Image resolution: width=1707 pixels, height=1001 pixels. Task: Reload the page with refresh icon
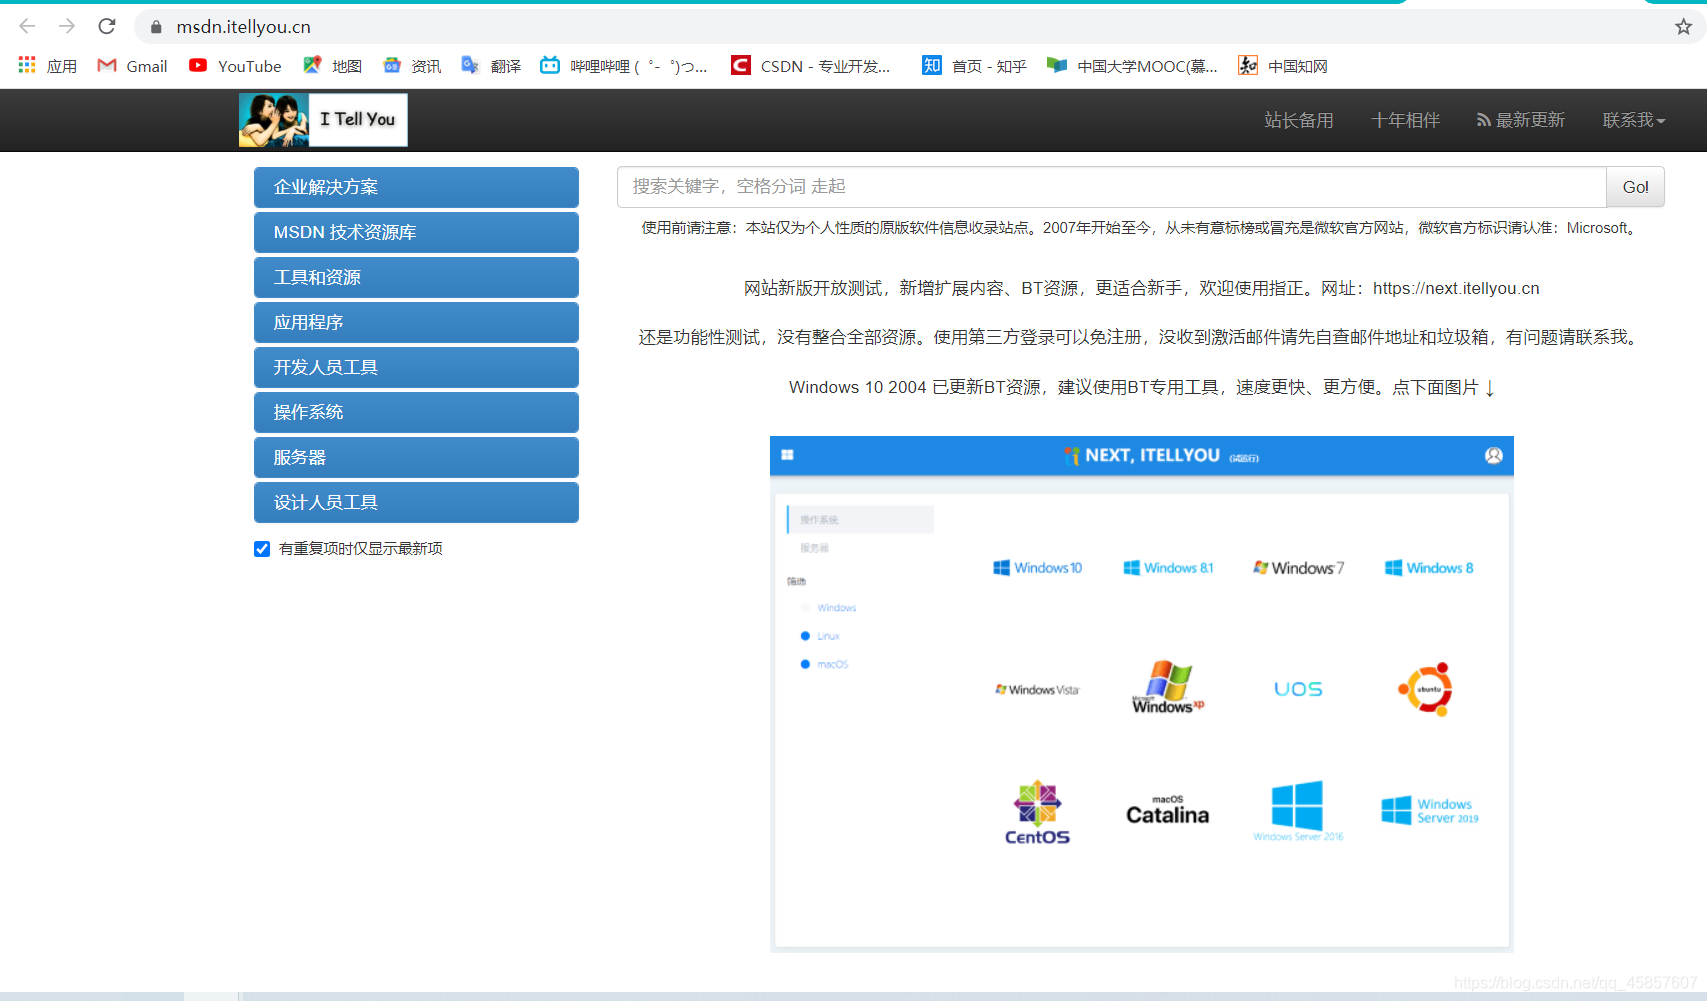(x=107, y=26)
